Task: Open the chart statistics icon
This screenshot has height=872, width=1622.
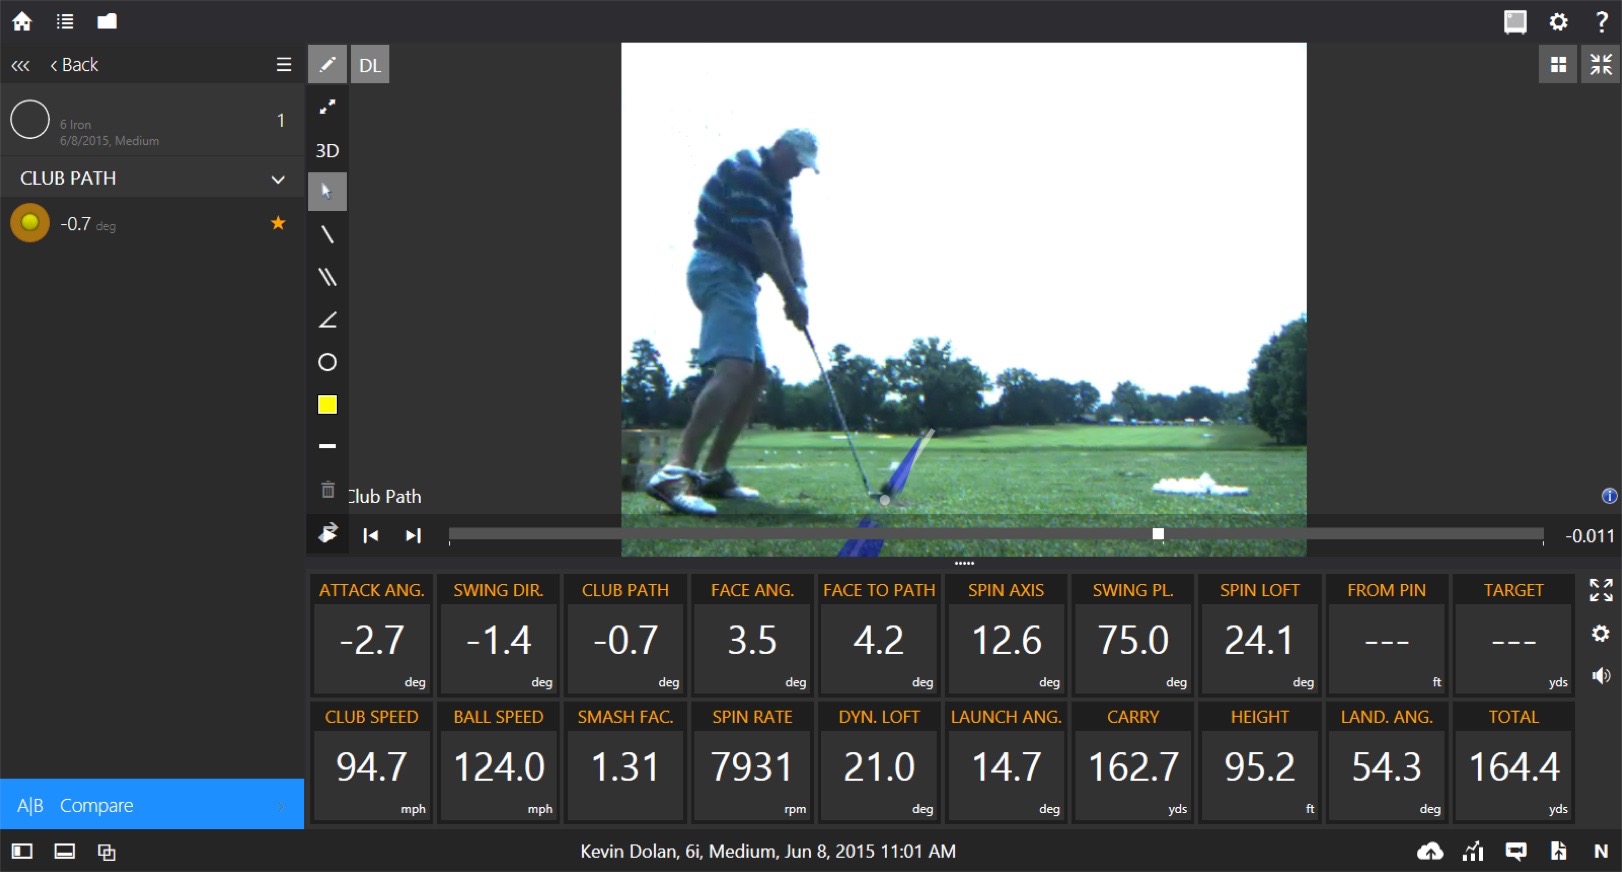Action: point(1473,852)
